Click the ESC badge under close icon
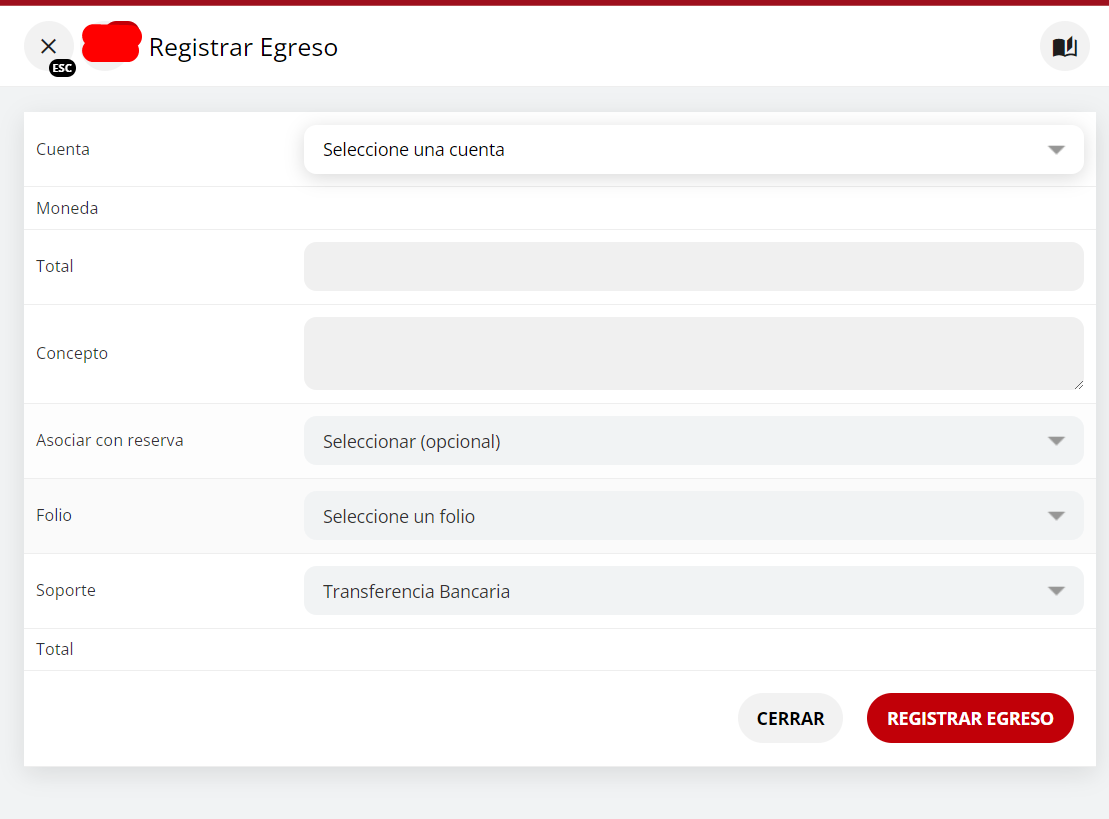 coord(62,68)
